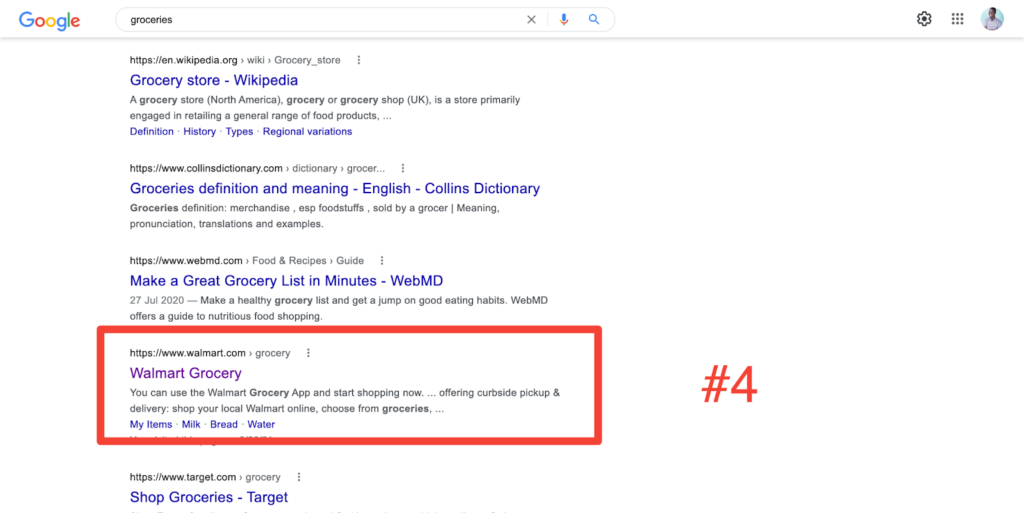The image size is (1024, 513).
Task: Click the www.target.com URL breadcrumb
Action: click(x=205, y=477)
